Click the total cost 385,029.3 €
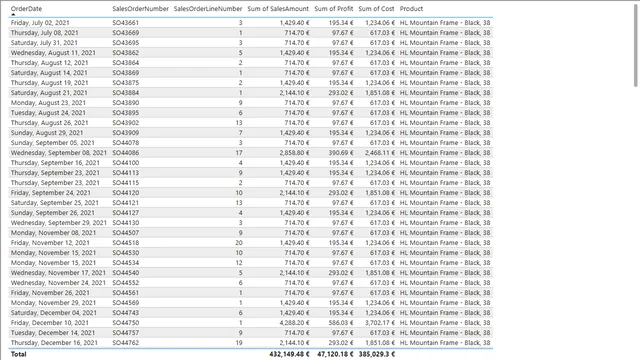640x360 pixels. (377, 354)
